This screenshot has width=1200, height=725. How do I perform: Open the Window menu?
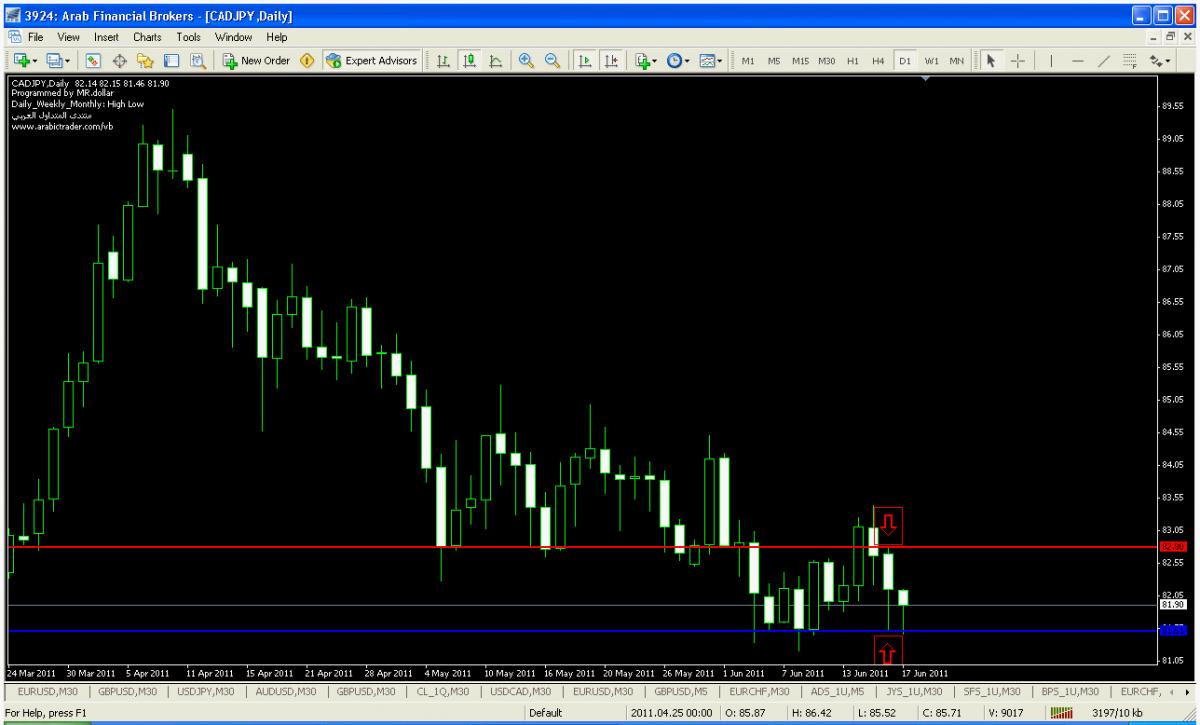[x=233, y=37]
